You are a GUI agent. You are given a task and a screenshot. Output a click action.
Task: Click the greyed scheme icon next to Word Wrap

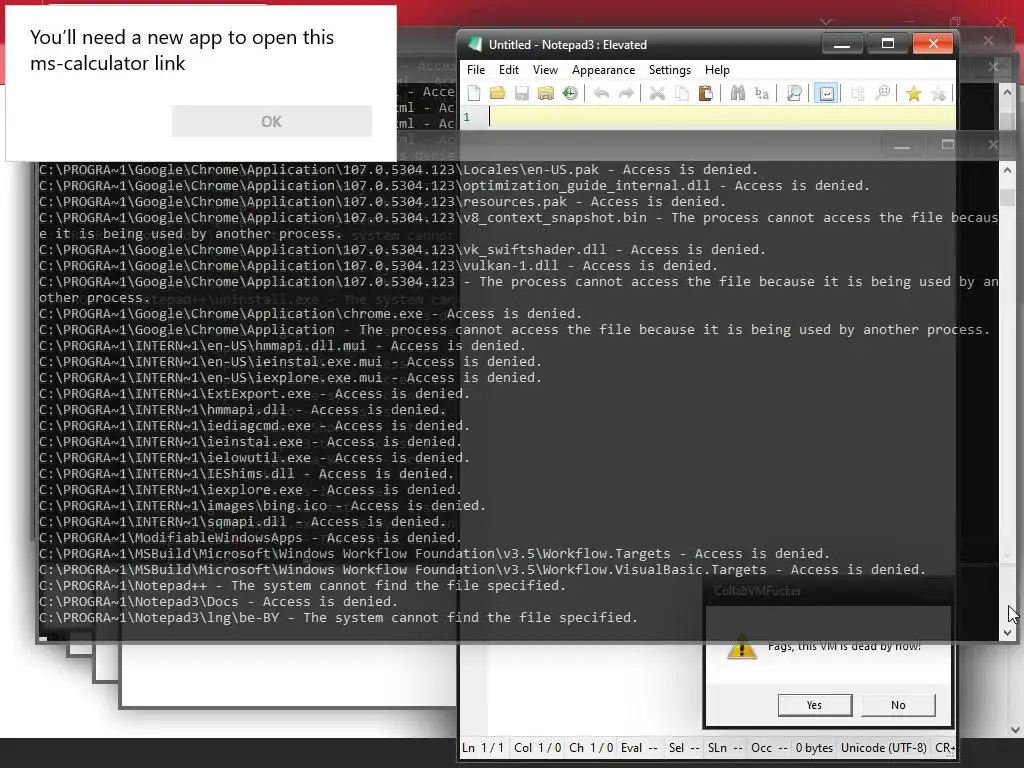point(858,93)
